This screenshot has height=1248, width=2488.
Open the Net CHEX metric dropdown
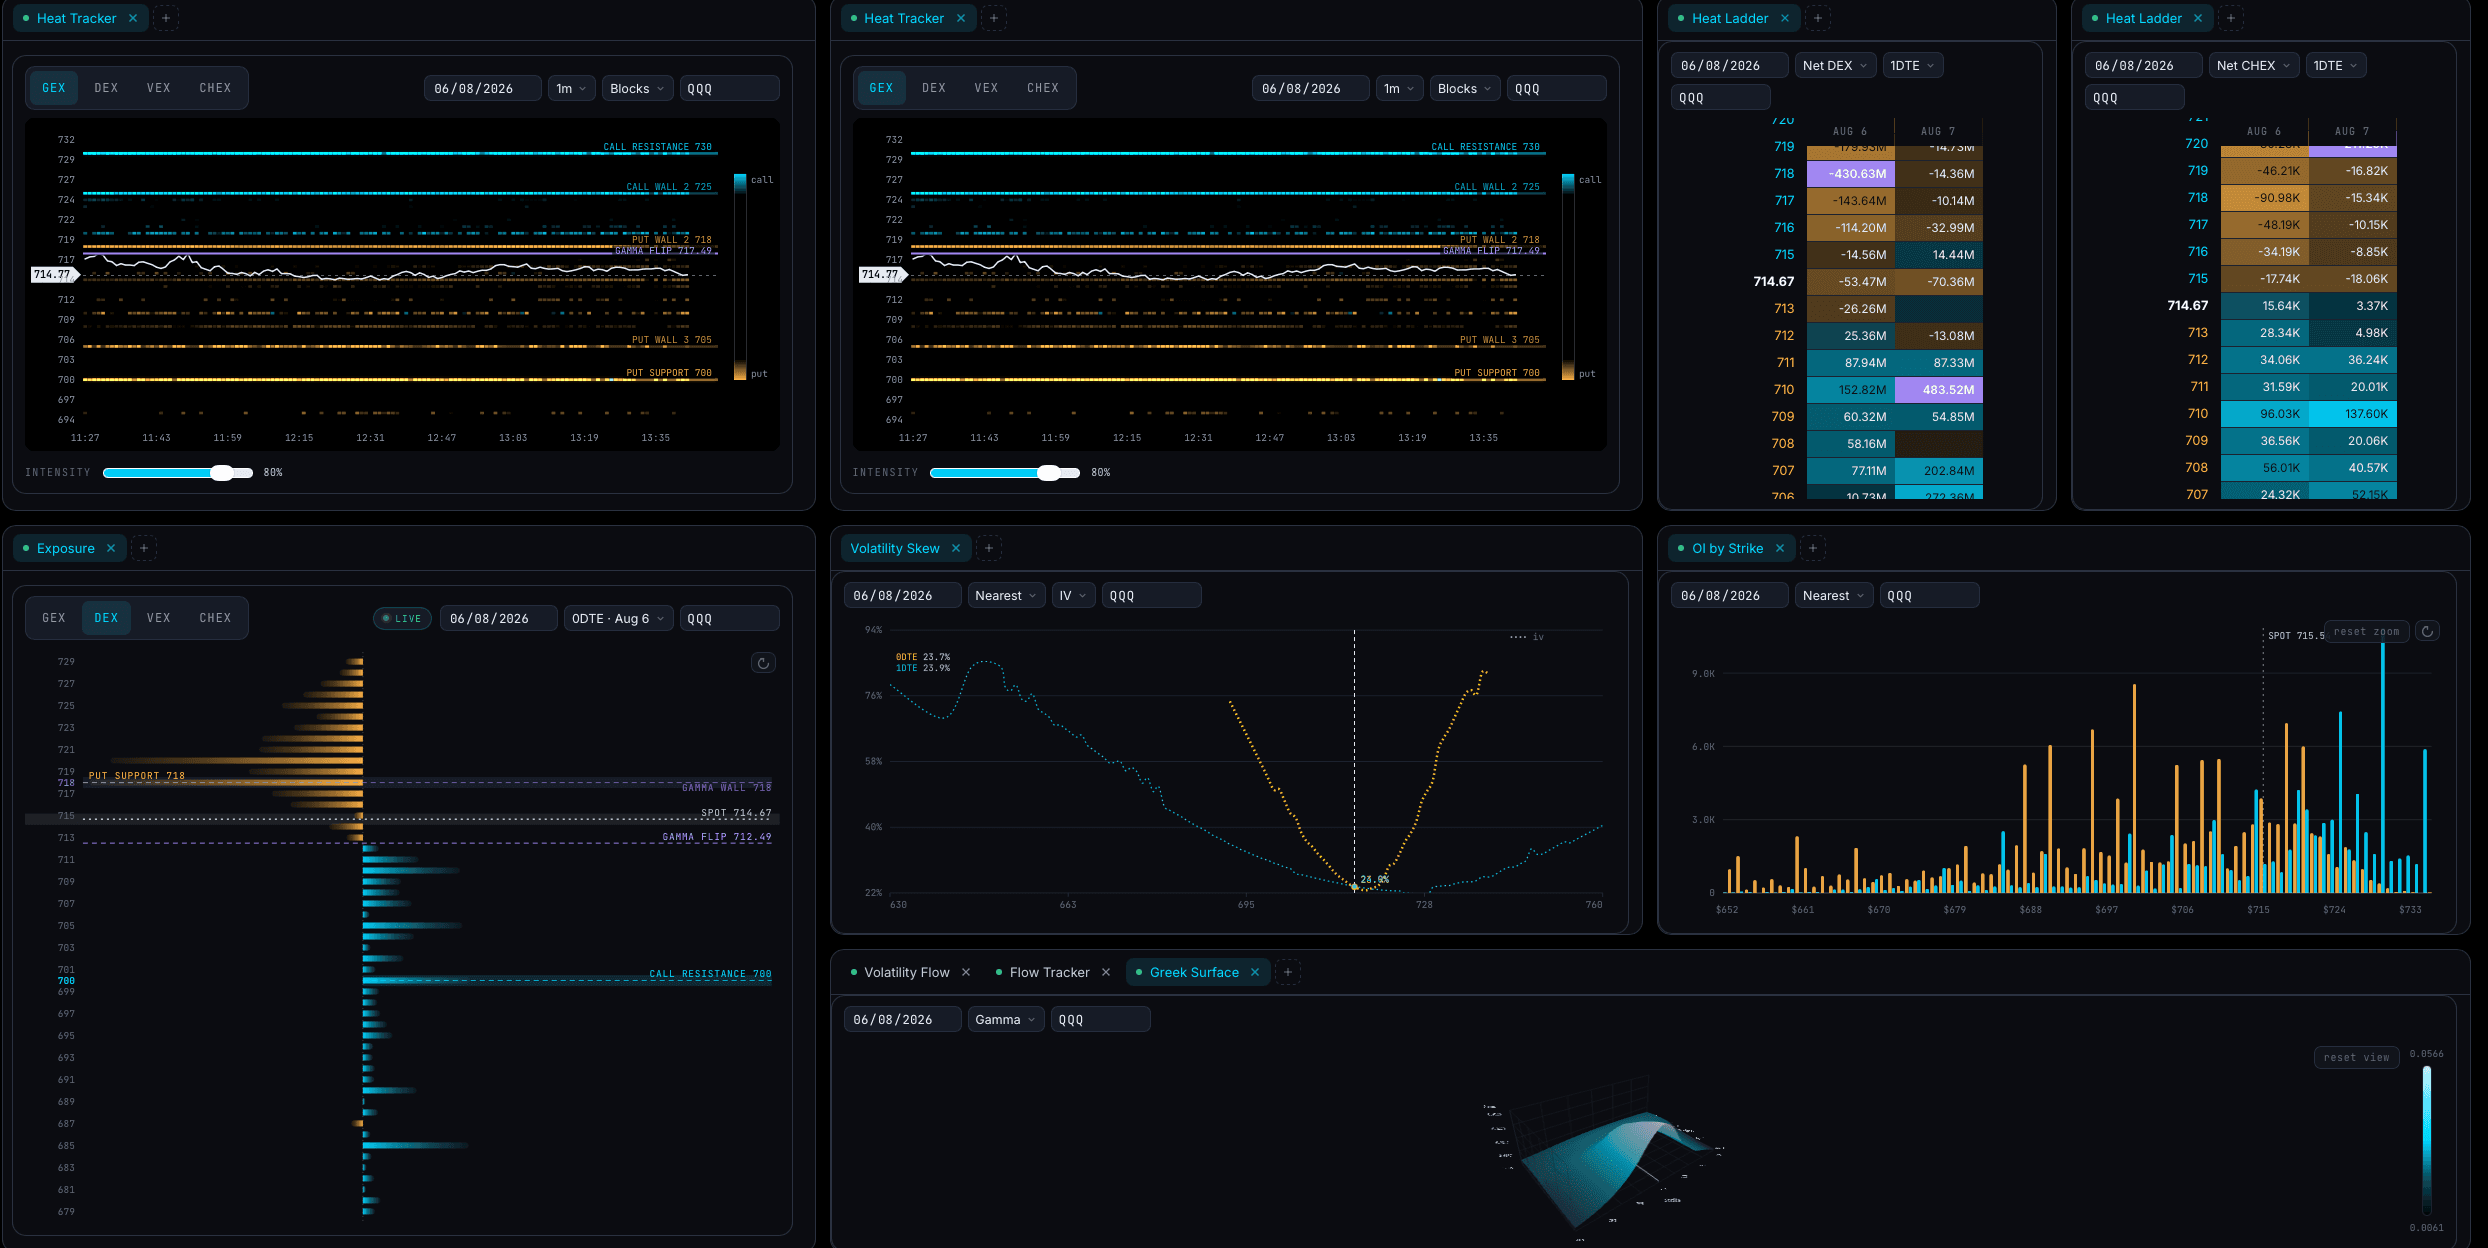click(2254, 65)
